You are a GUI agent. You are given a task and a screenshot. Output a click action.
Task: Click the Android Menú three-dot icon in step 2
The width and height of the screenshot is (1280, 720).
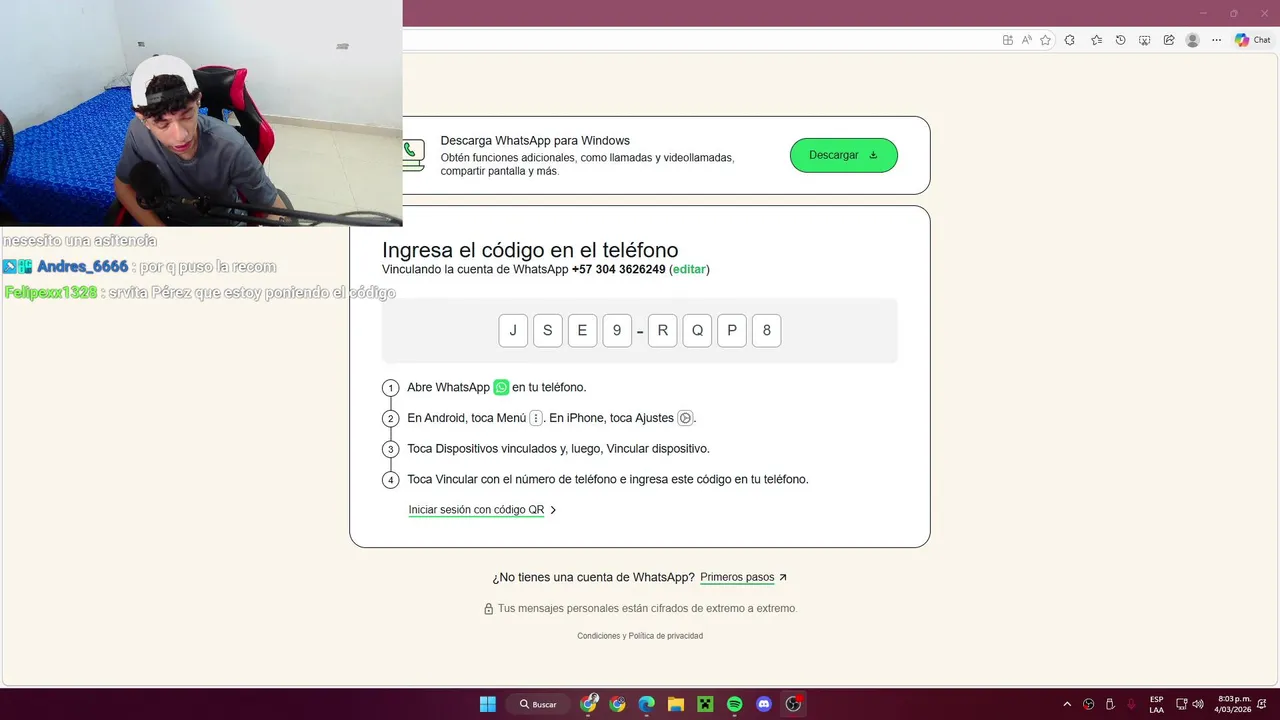coord(536,418)
